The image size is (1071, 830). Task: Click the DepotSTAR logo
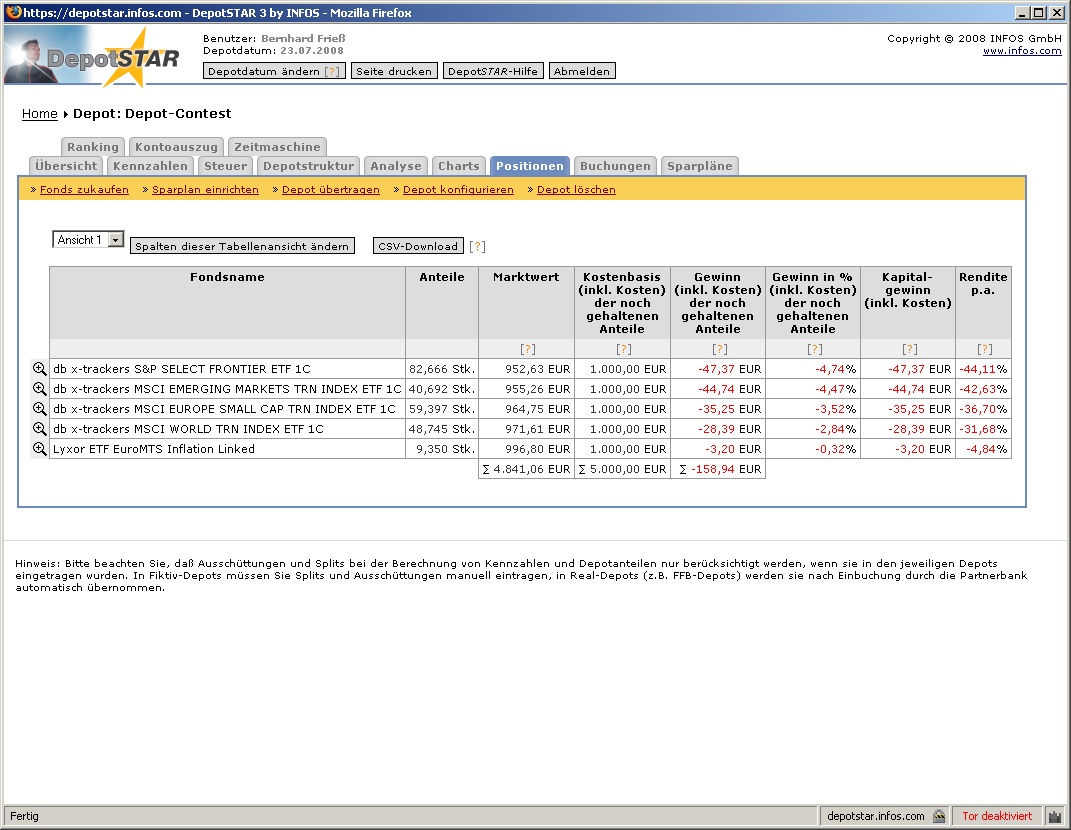point(93,56)
